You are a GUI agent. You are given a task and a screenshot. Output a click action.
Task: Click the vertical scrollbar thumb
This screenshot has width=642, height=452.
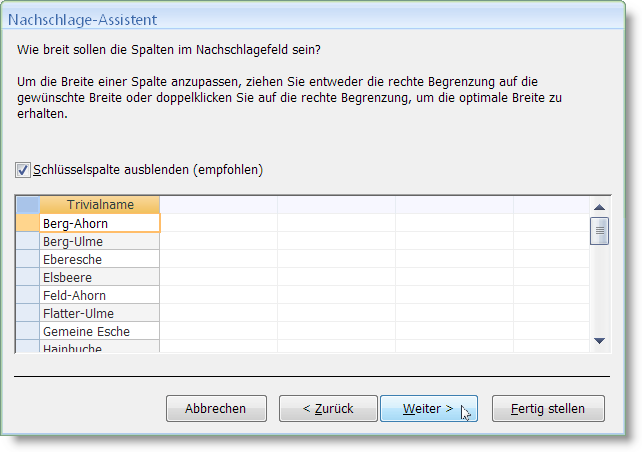click(599, 231)
